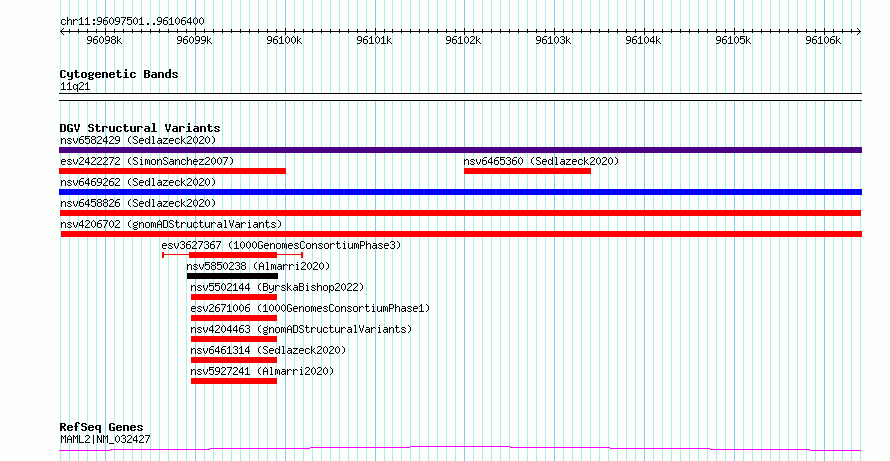Click the red esv2422272 variant bar
Screen dimensions: 890x461
click(173, 171)
